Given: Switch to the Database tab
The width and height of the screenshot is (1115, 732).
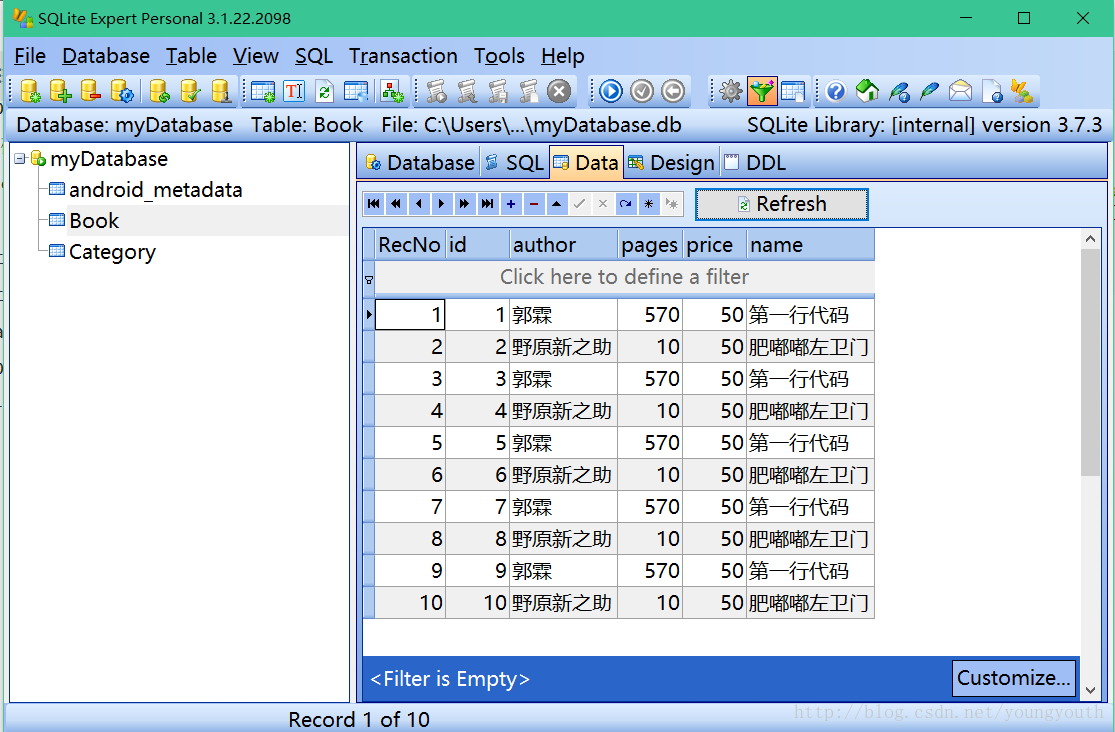Looking at the screenshot, I should (x=420, y=163).
